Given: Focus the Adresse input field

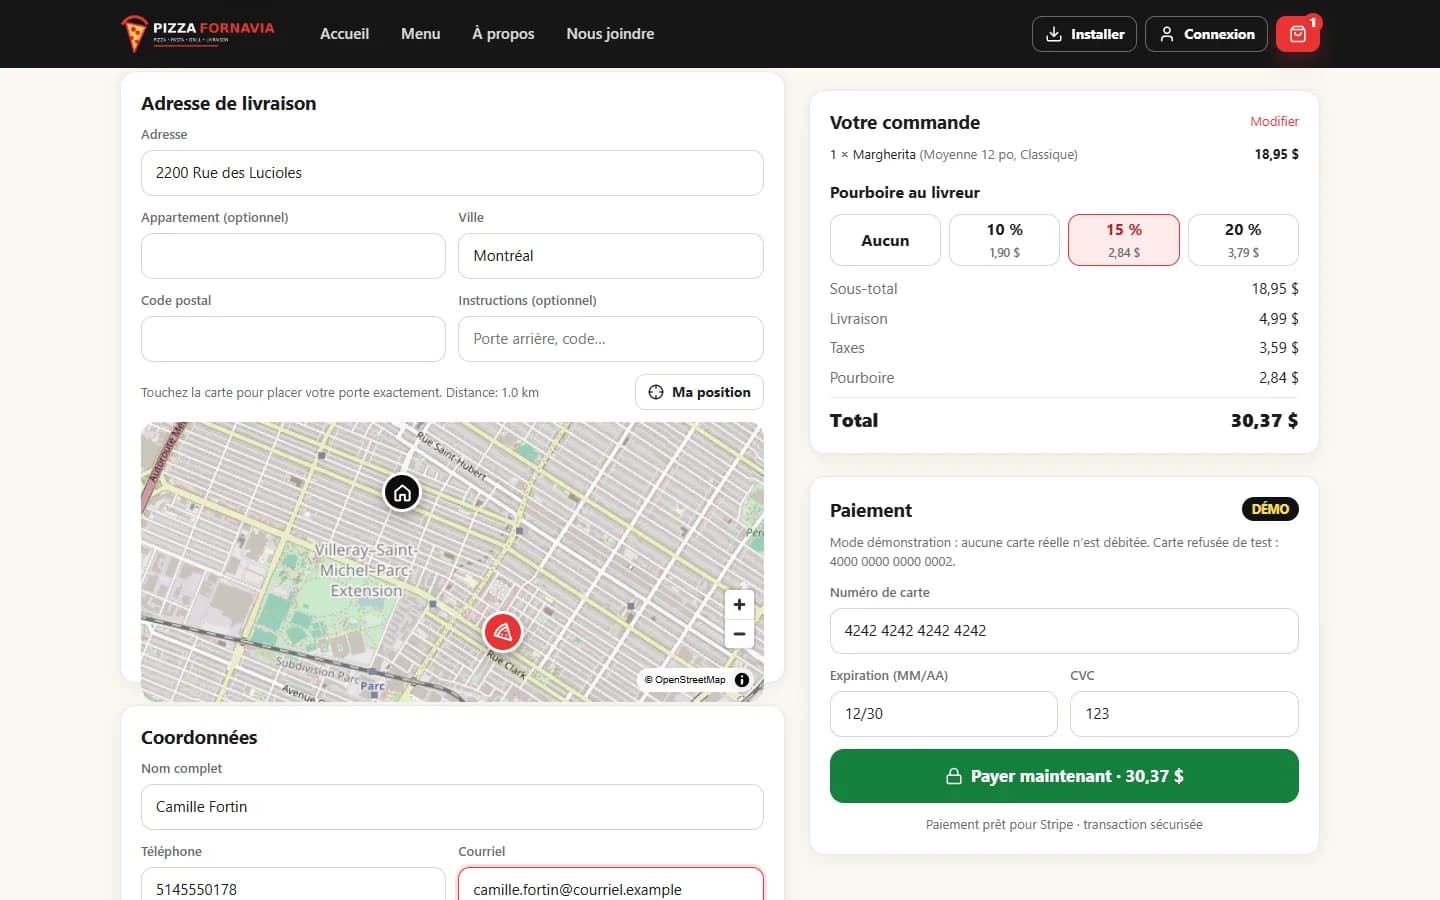Looking at the screenshot, I should tap(452, 173).
